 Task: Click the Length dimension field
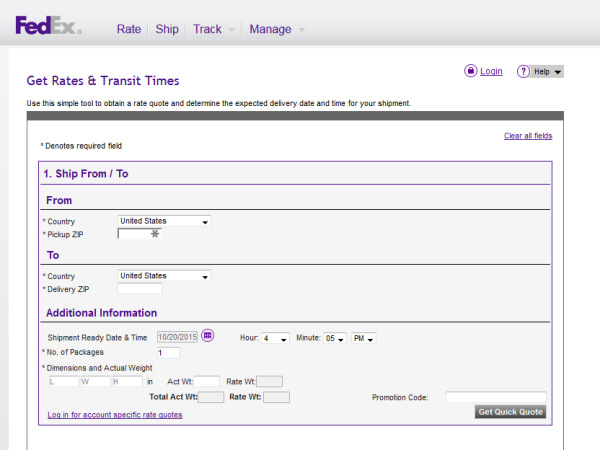point(64,382)
